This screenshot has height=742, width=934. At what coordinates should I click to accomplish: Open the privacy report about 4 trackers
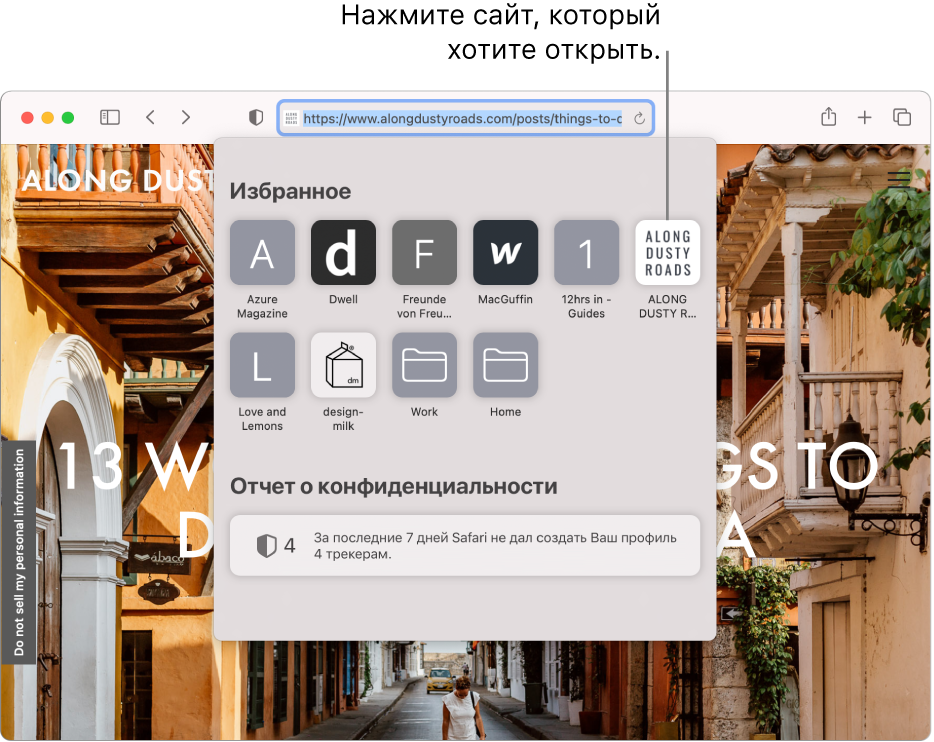(x=464, y=545)
